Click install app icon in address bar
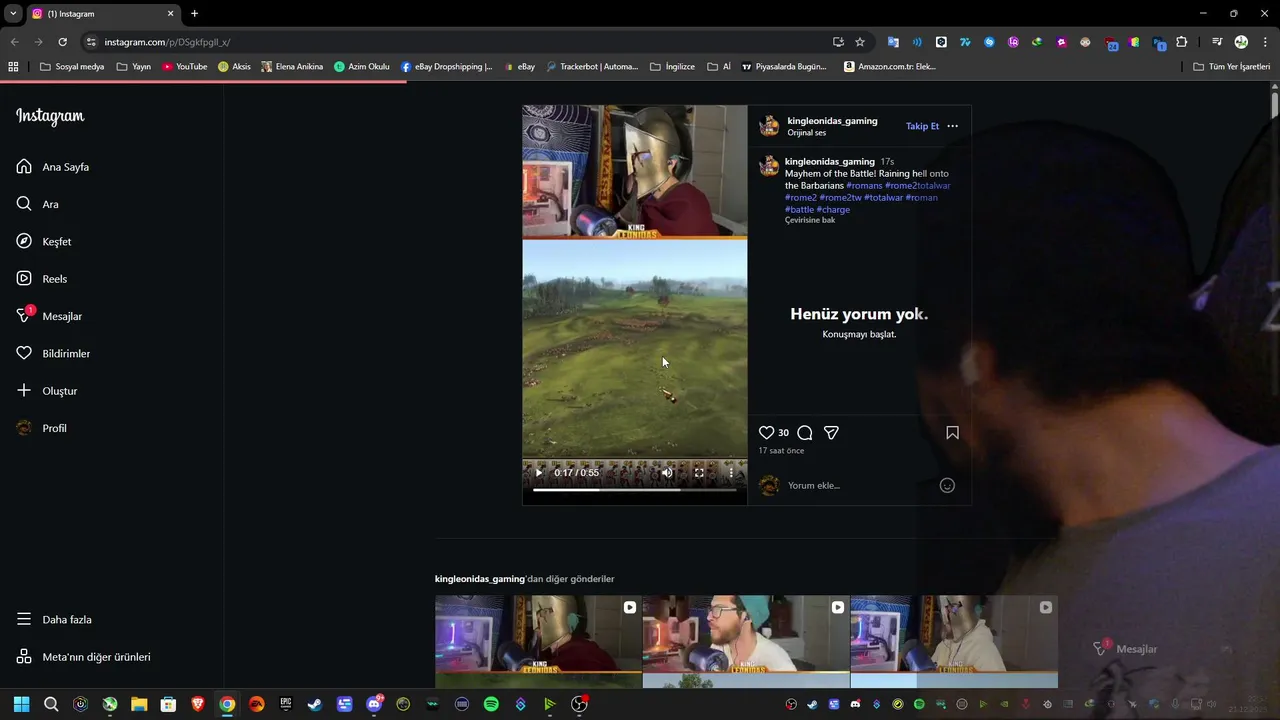Screen dimensions: 1280x720 pos(838,42)
